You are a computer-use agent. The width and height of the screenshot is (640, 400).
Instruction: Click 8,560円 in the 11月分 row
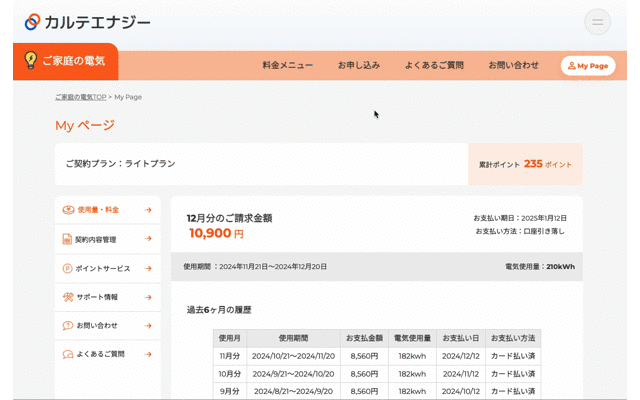(364, 356)
